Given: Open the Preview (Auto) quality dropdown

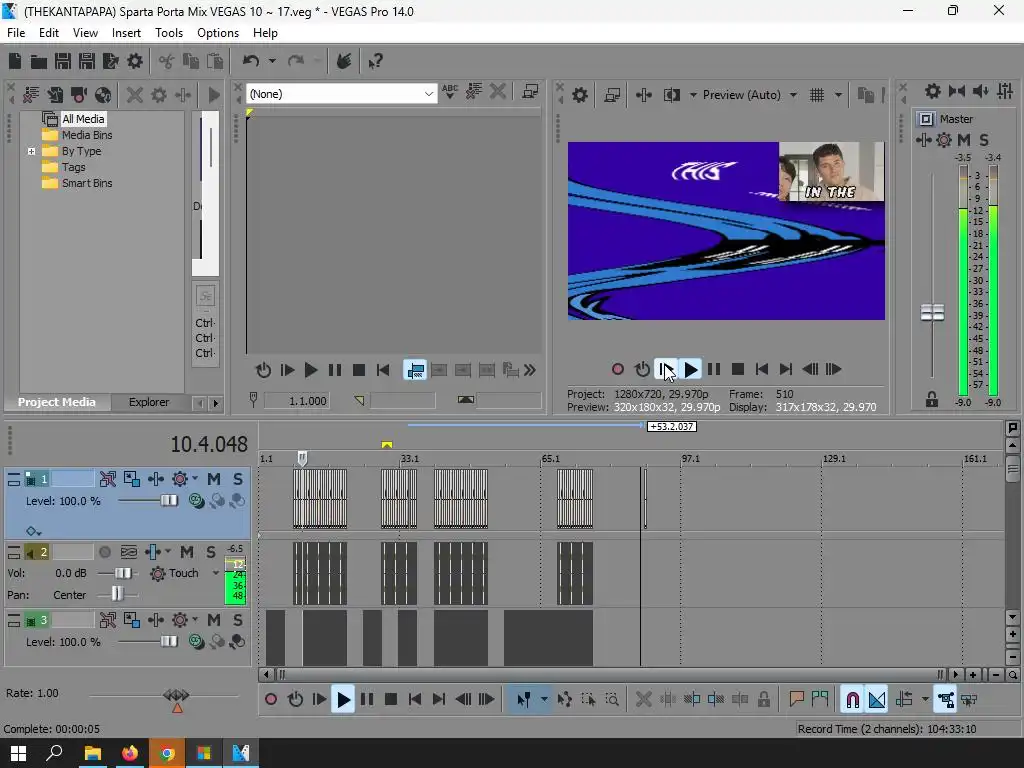Looking at the screenshot, I should [750, 95].
